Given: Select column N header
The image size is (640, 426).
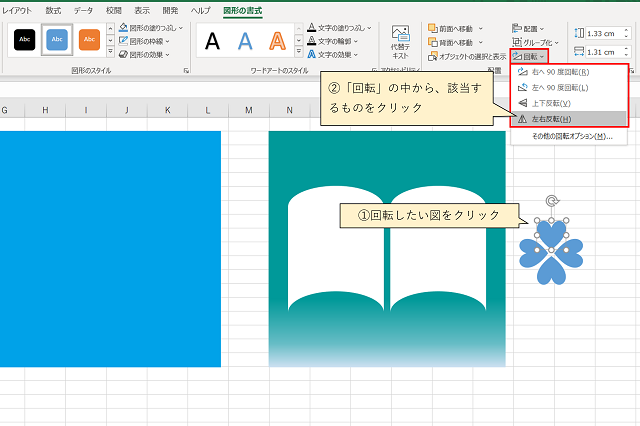Looking at the screenshot, I should (289, 110).
